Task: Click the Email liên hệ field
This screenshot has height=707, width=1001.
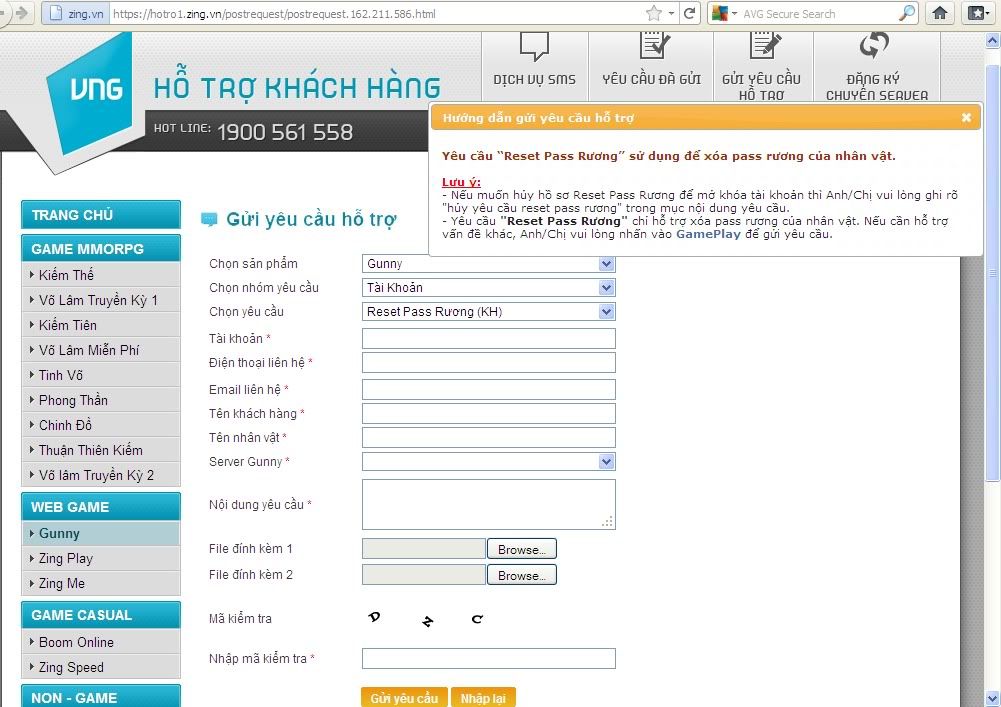Action: (488, 390)
